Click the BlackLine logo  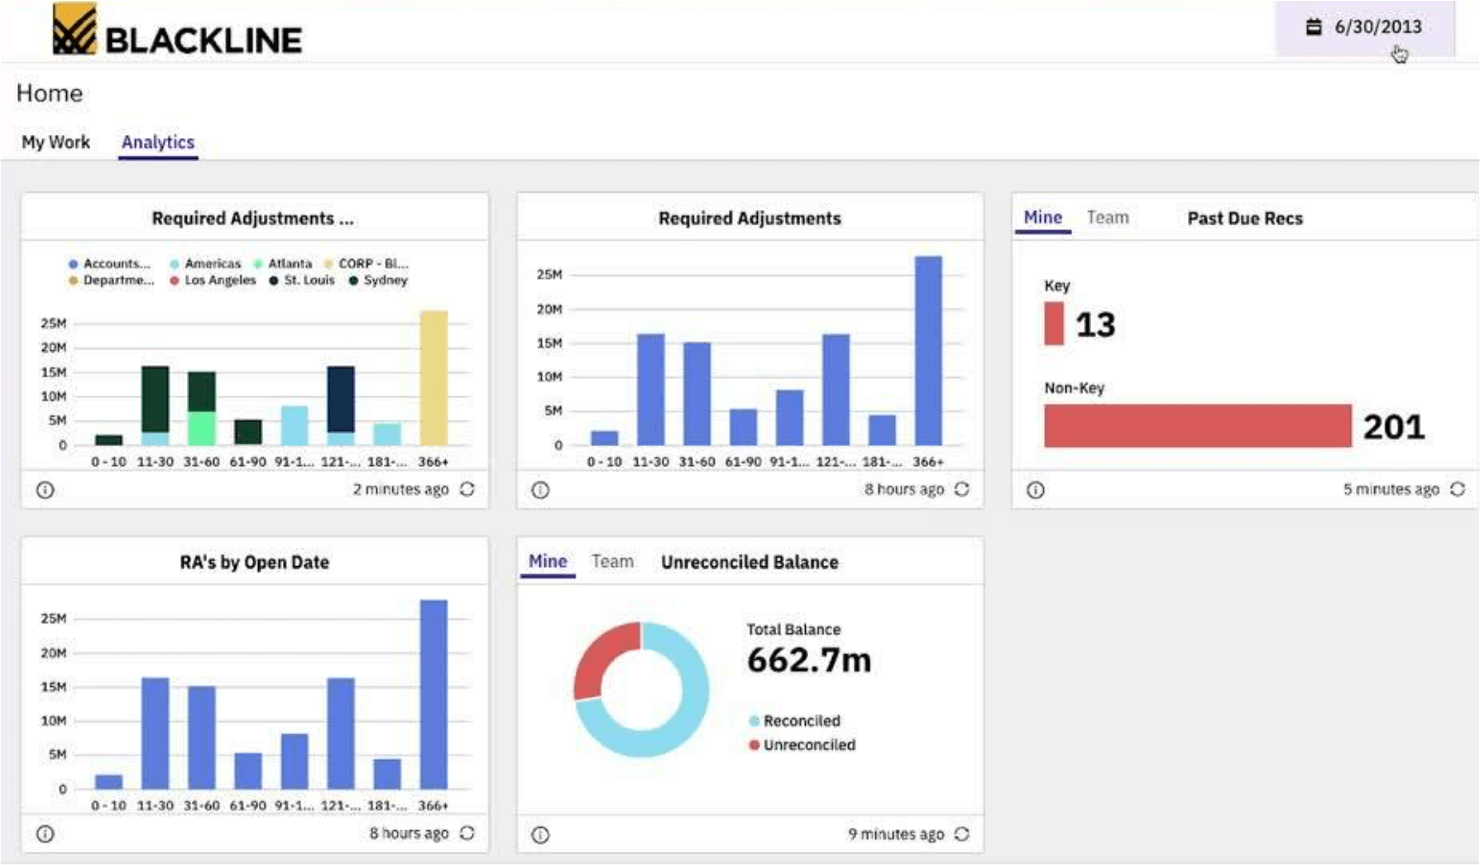click(x=177, y=30)
